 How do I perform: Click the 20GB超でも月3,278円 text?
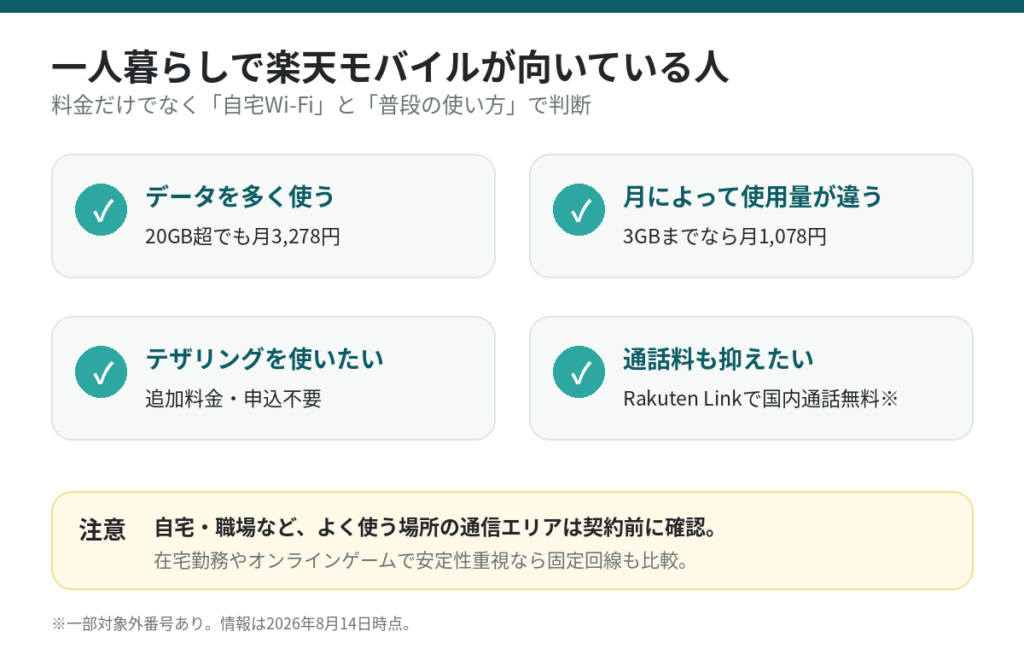[x=242, y=236]
